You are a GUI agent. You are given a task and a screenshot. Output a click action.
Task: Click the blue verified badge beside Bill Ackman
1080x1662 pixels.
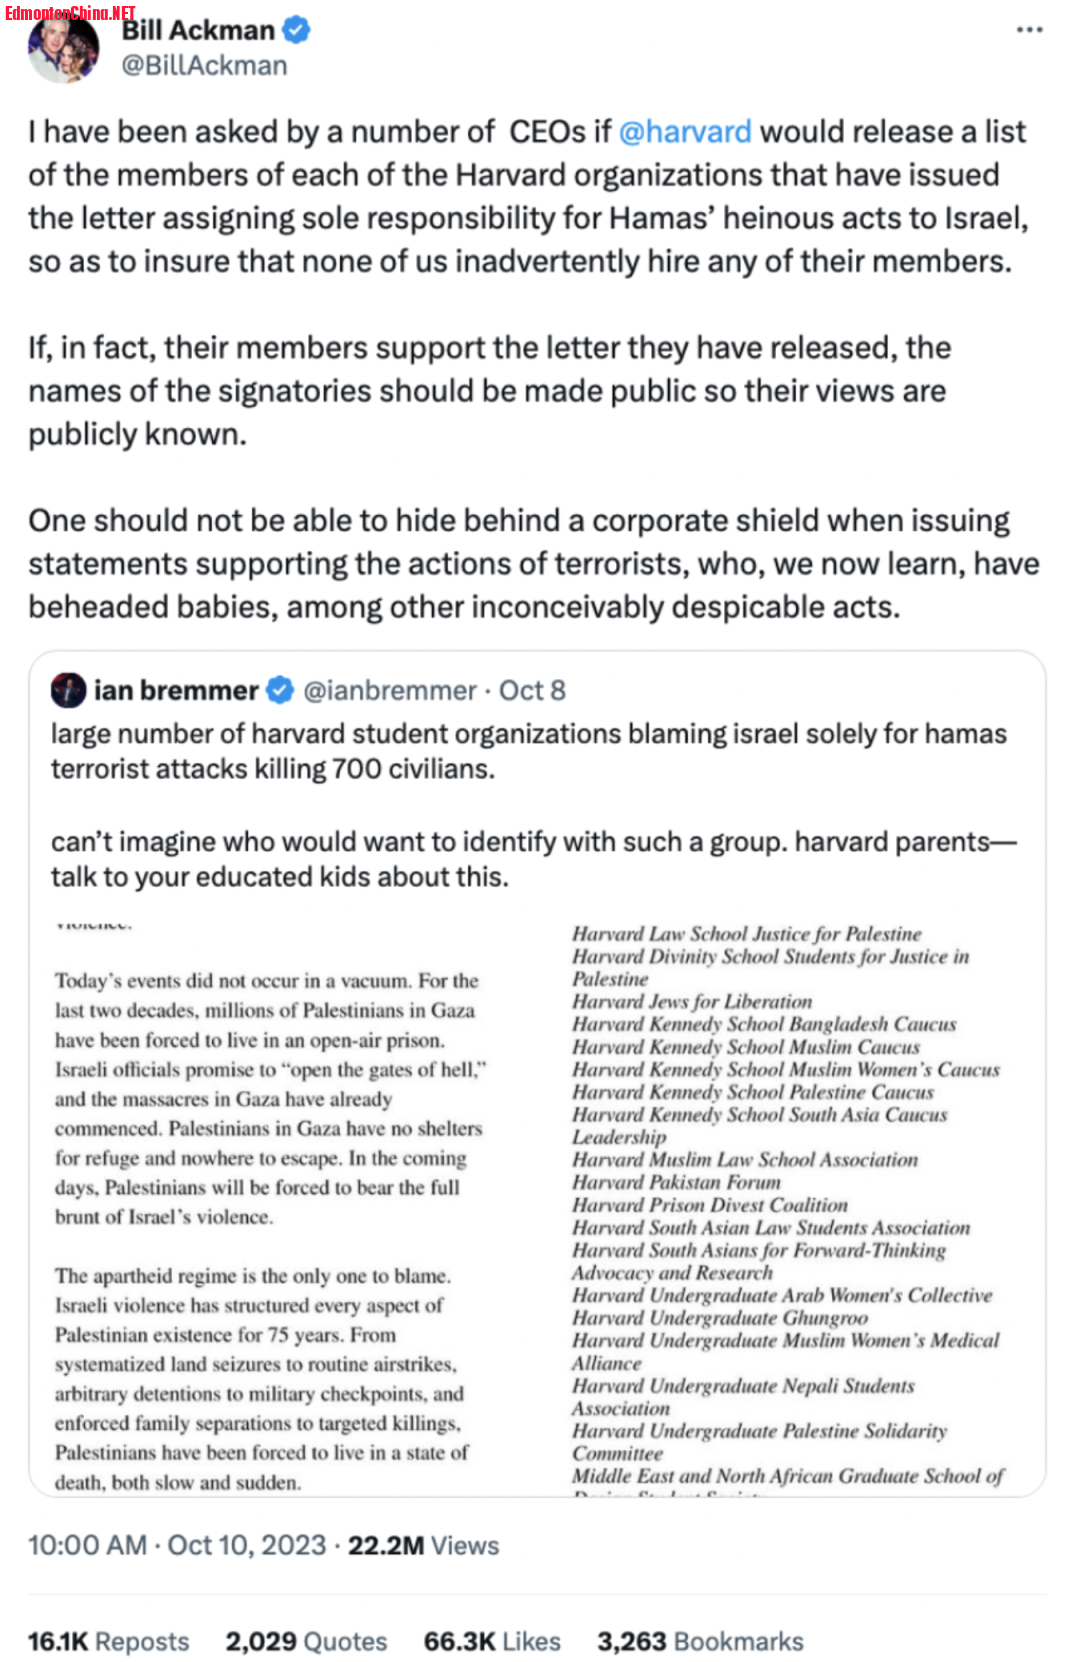click(x=296, y=30)
